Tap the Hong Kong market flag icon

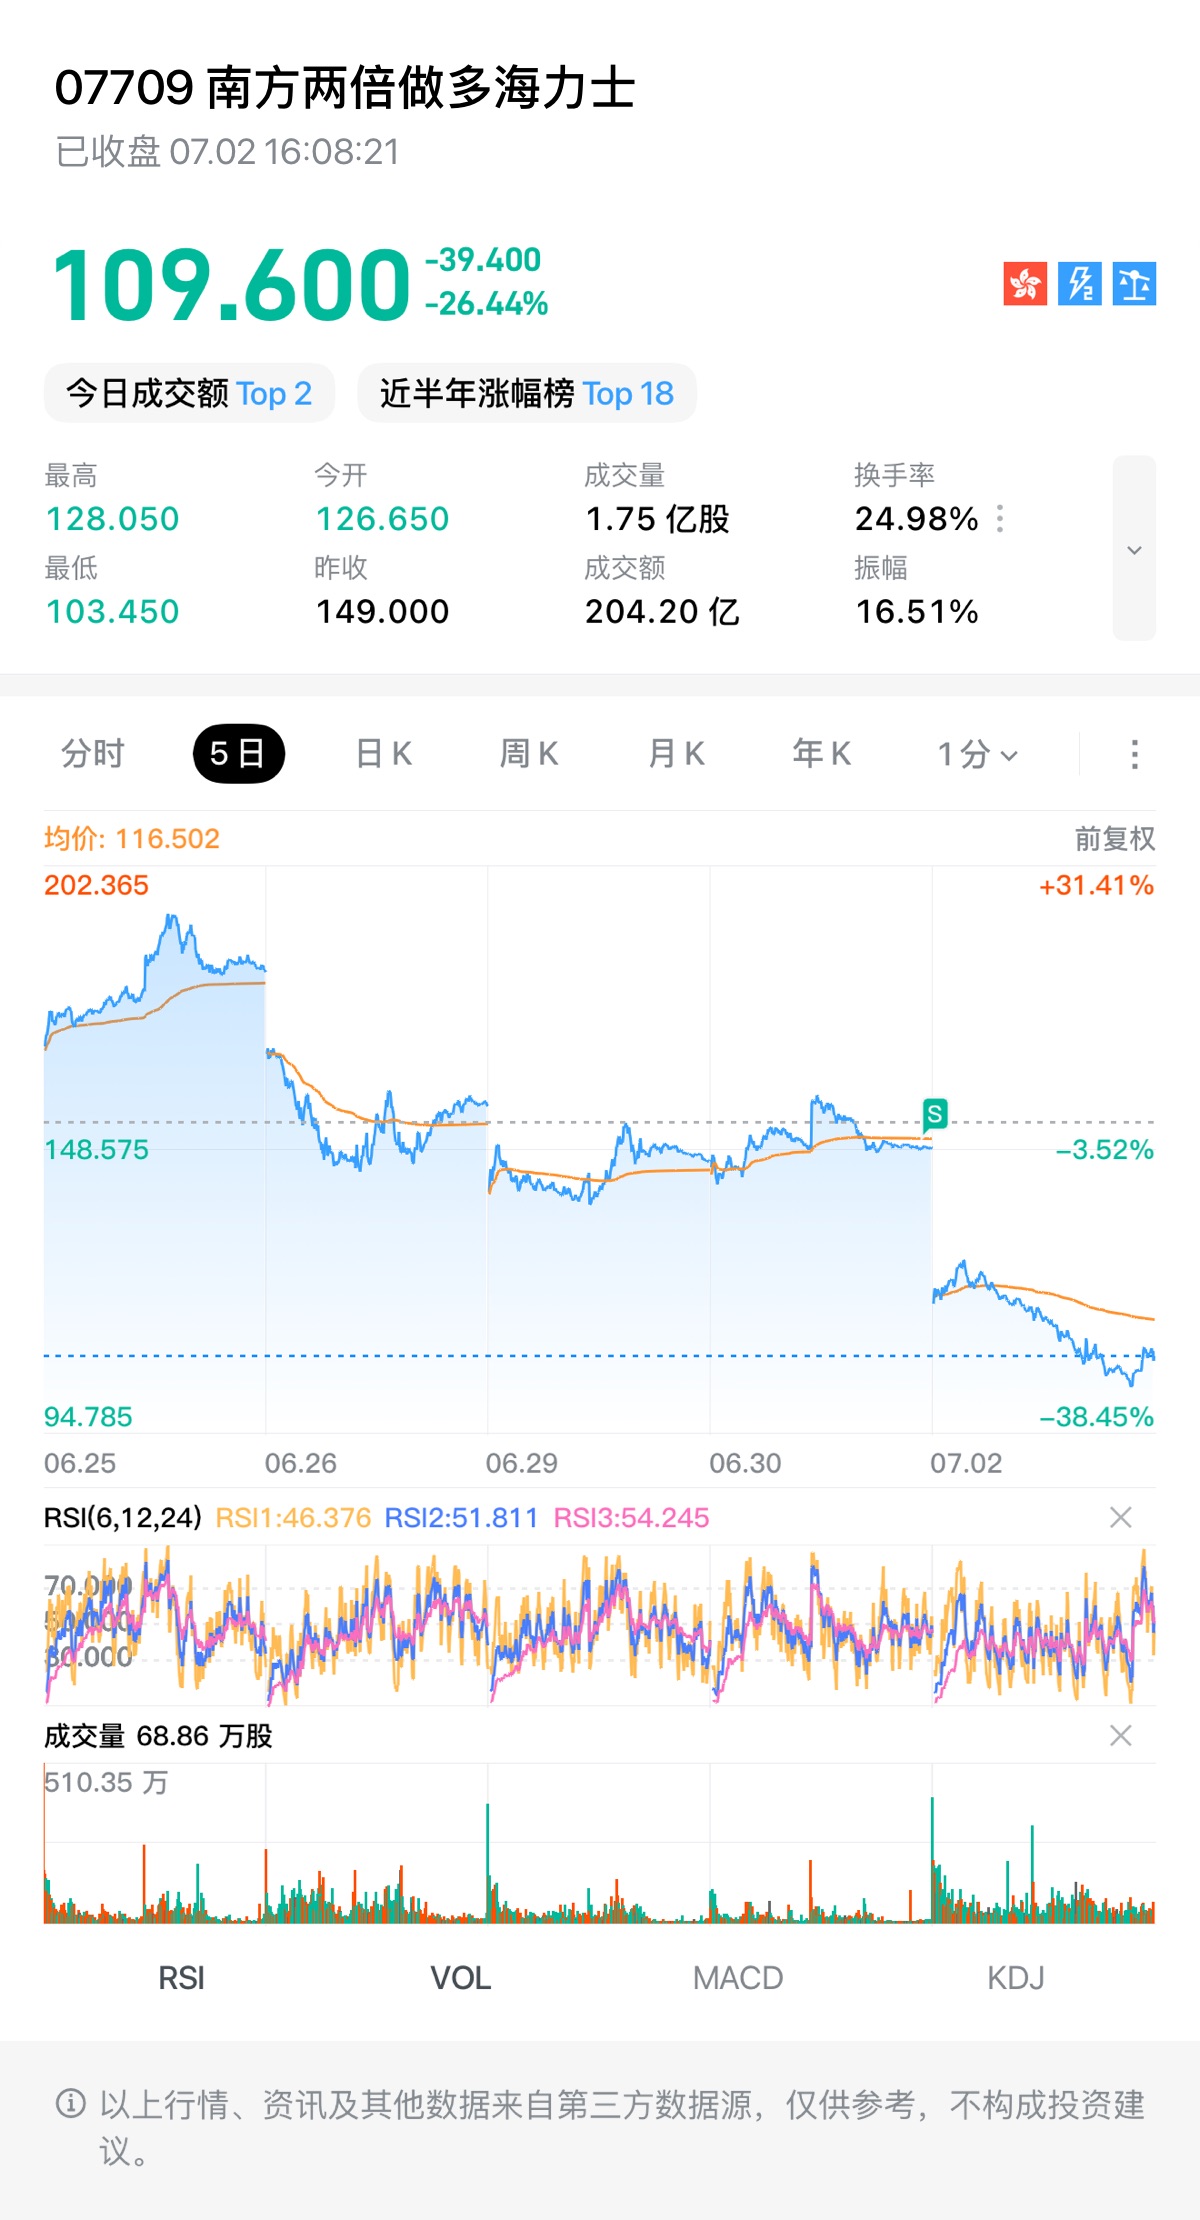click(x=1025, y=284)
